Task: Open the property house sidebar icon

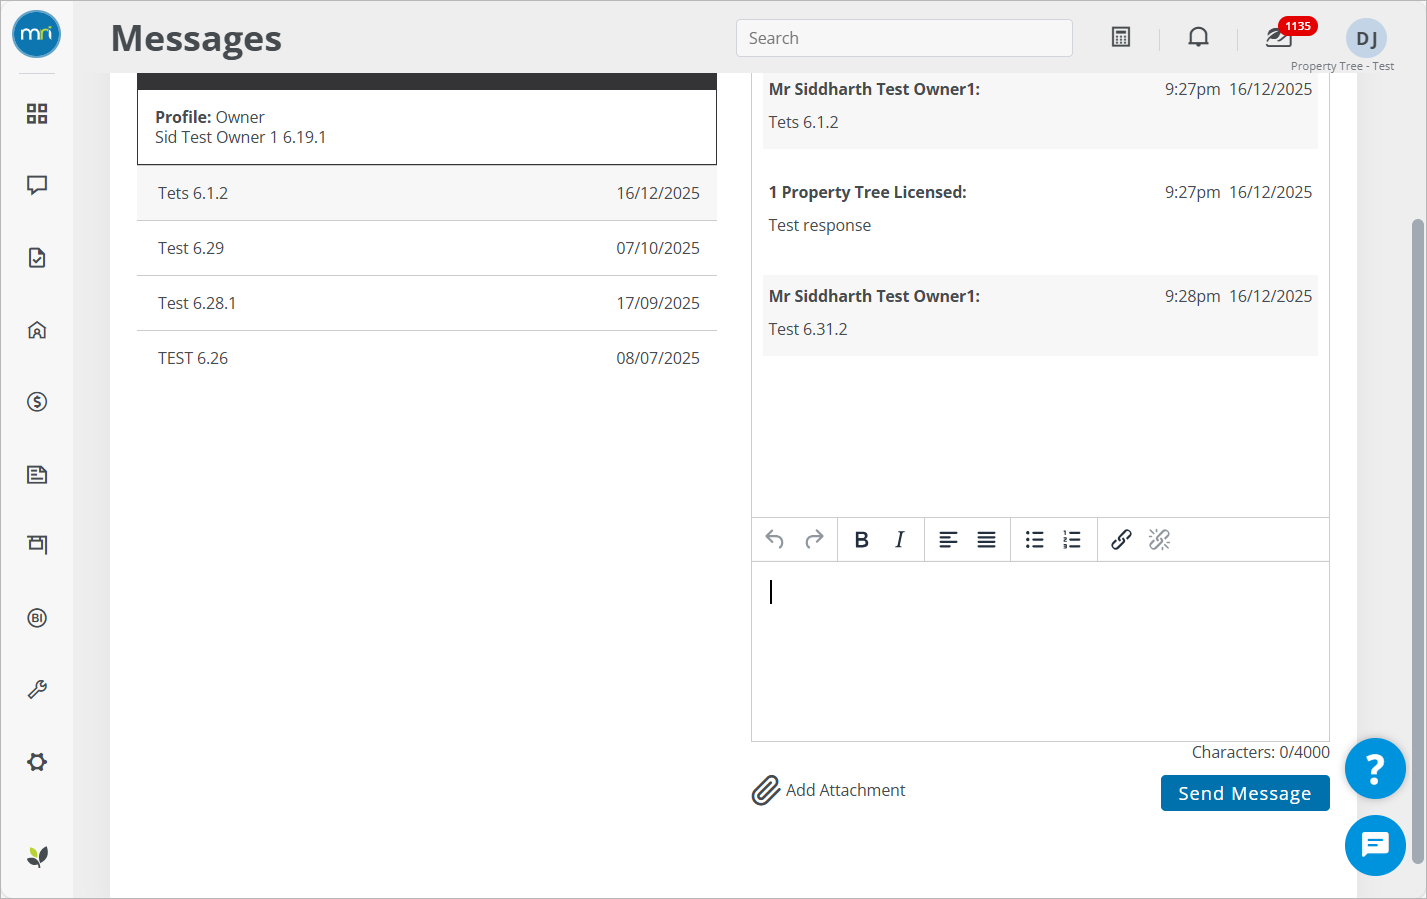Action: click(x=37, y=330)
